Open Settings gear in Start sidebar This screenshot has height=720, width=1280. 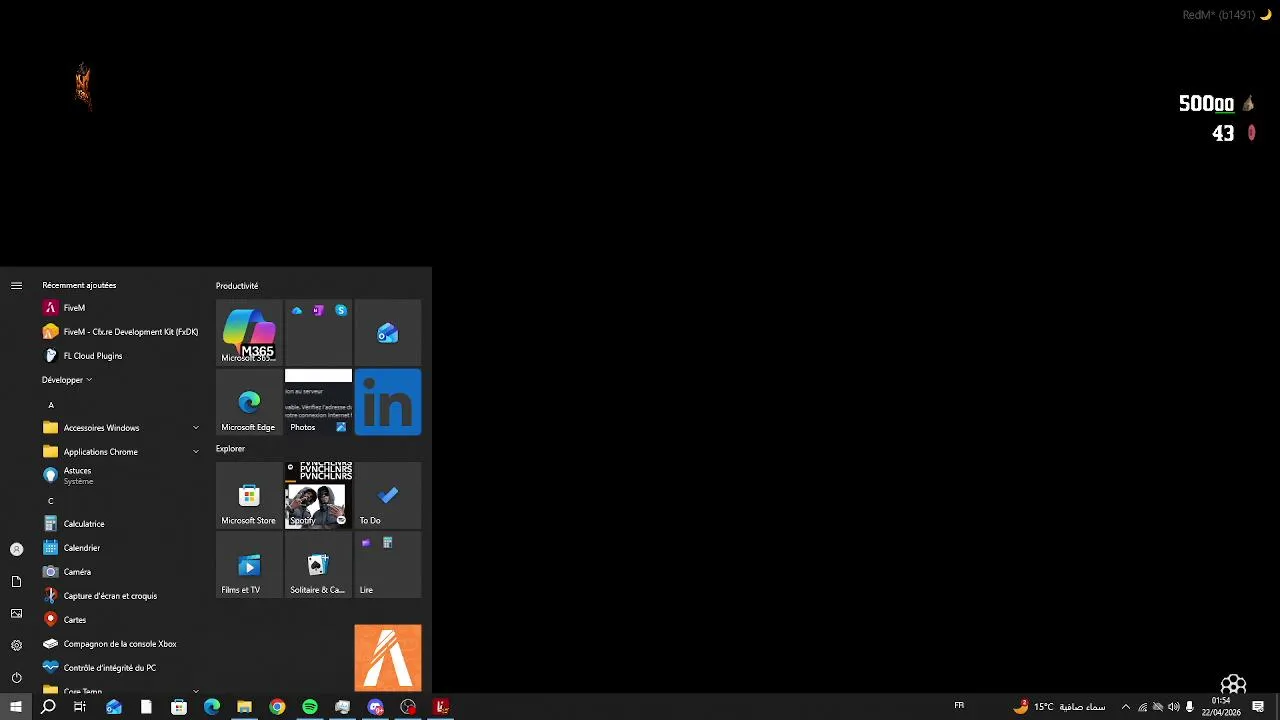click(x=16, y=645)
